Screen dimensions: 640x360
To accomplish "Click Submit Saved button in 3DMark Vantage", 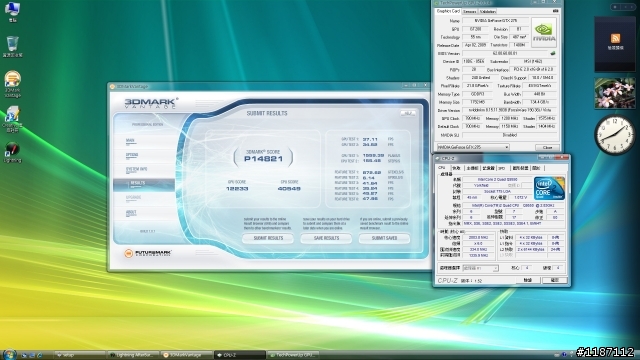I will click(x=384, y=238).
